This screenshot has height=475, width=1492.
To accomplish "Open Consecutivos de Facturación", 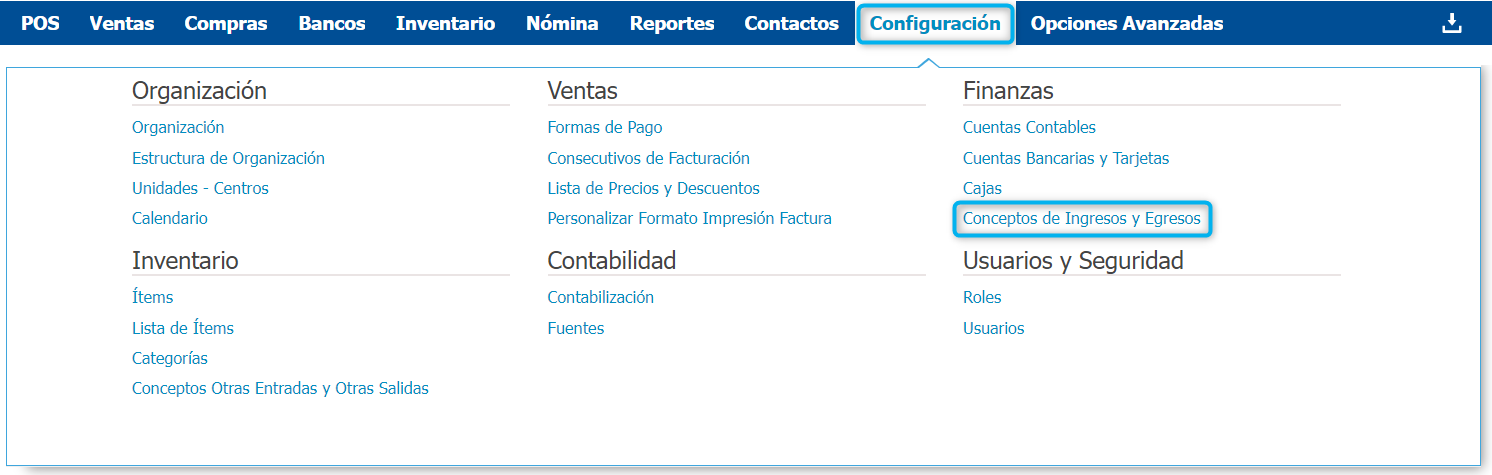I will (x=648, y=158).
